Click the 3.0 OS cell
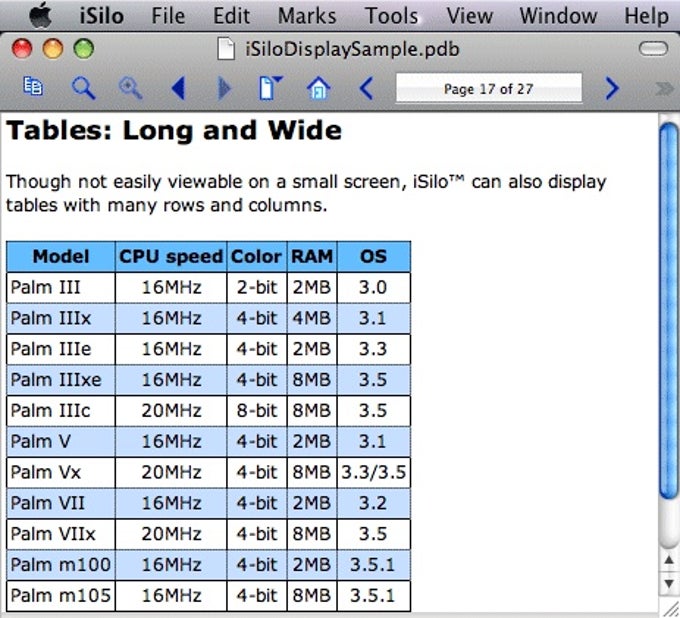This screenshot has height=618, width=680. click(x=373, y=288)
